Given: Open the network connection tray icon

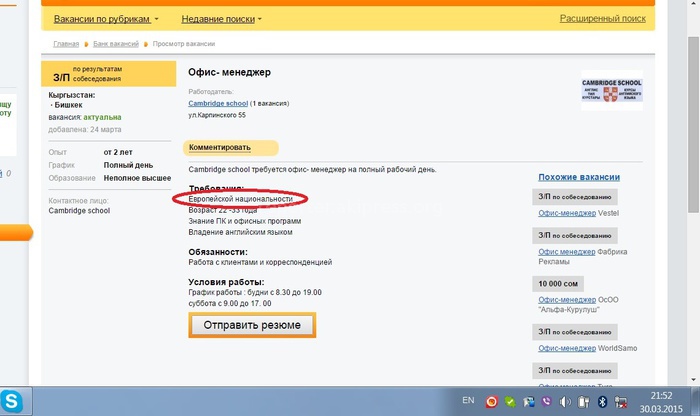Looking at the screenshot, I should pyautogui.click(x=622, y=402).
